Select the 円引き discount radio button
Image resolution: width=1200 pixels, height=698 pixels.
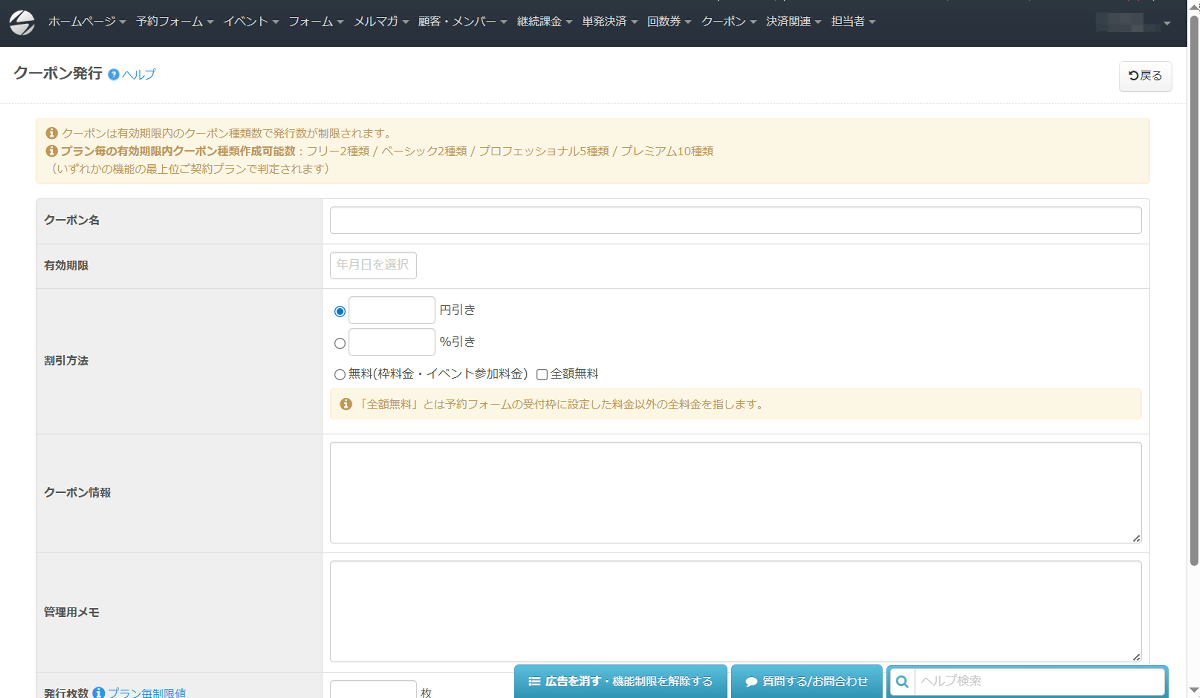pos(340,311)
